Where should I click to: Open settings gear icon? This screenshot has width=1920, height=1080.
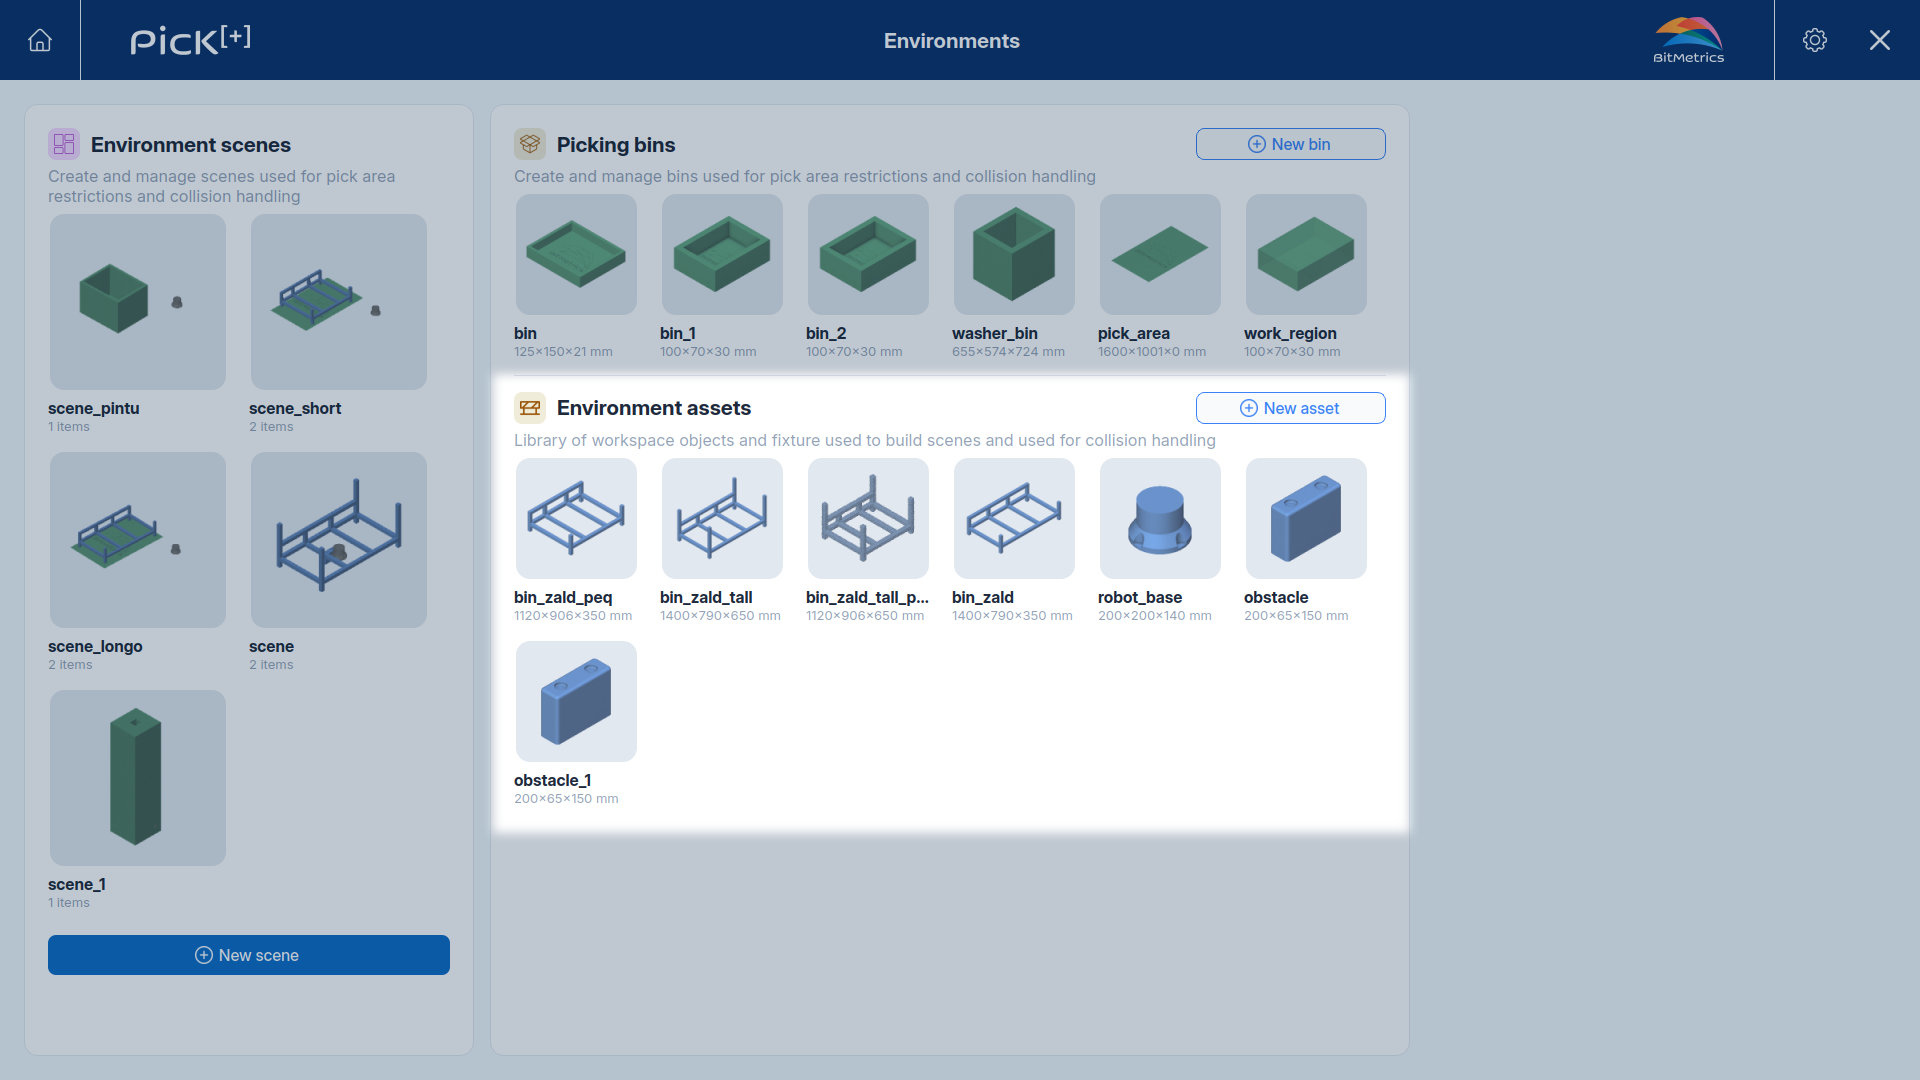point(1815,40)
